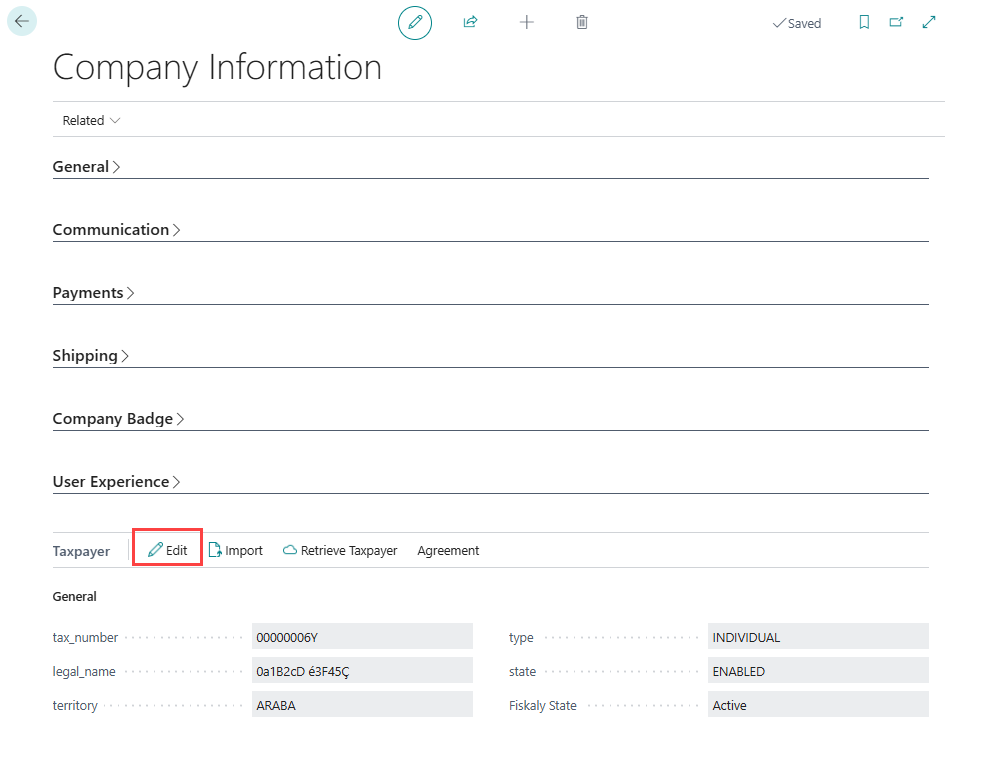Open page in new window icon
Image resolution: width=999 pixels, height=782 pixels.
(896, 22)
